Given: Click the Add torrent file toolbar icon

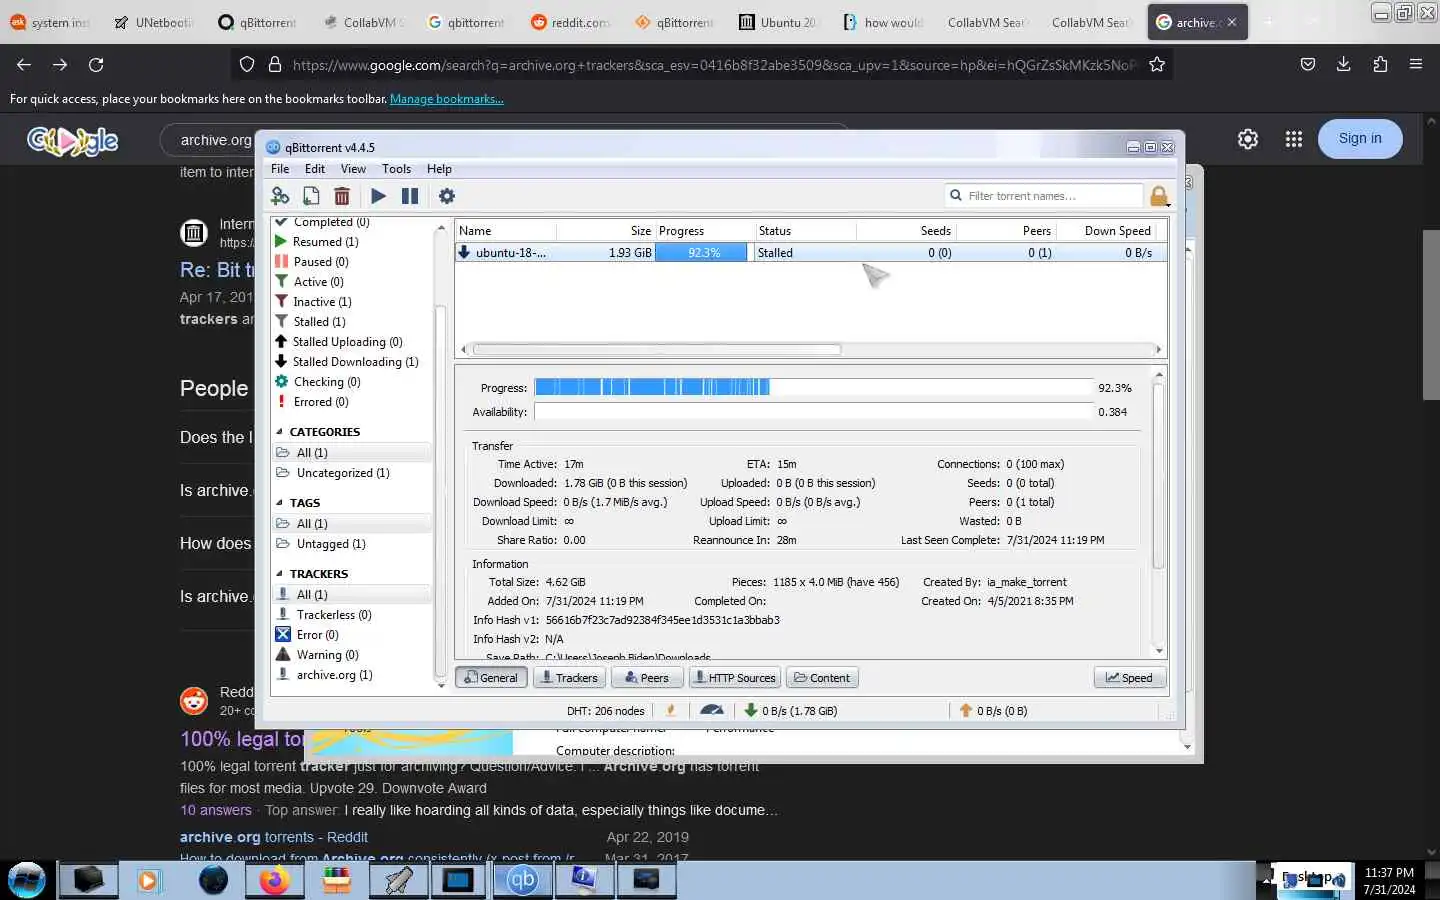Looking at the screenshot, I should [311, 196].
